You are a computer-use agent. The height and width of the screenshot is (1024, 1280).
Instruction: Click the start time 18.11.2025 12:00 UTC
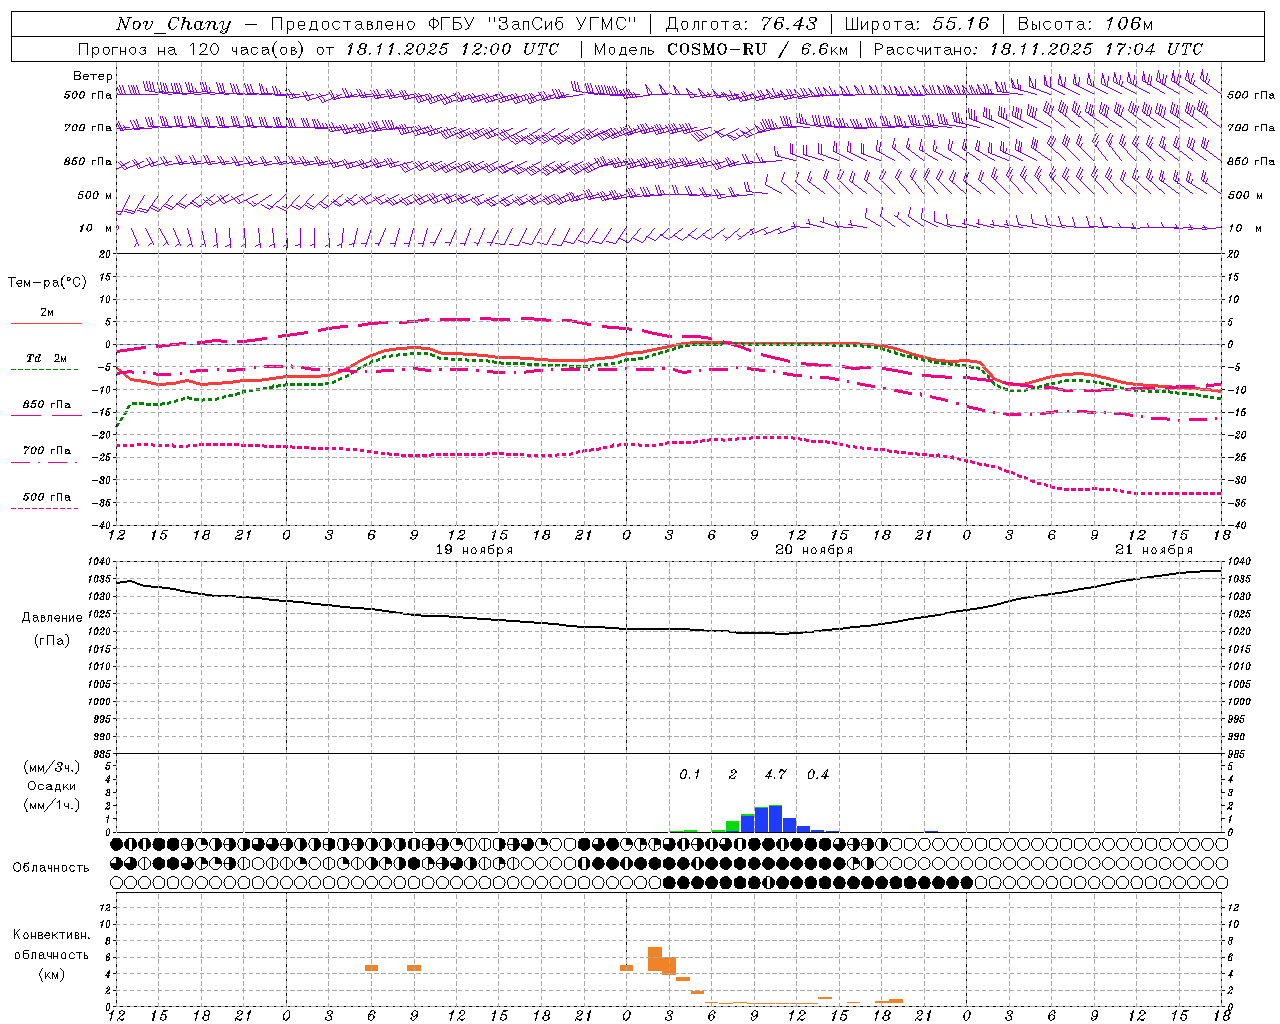[452, 49]
